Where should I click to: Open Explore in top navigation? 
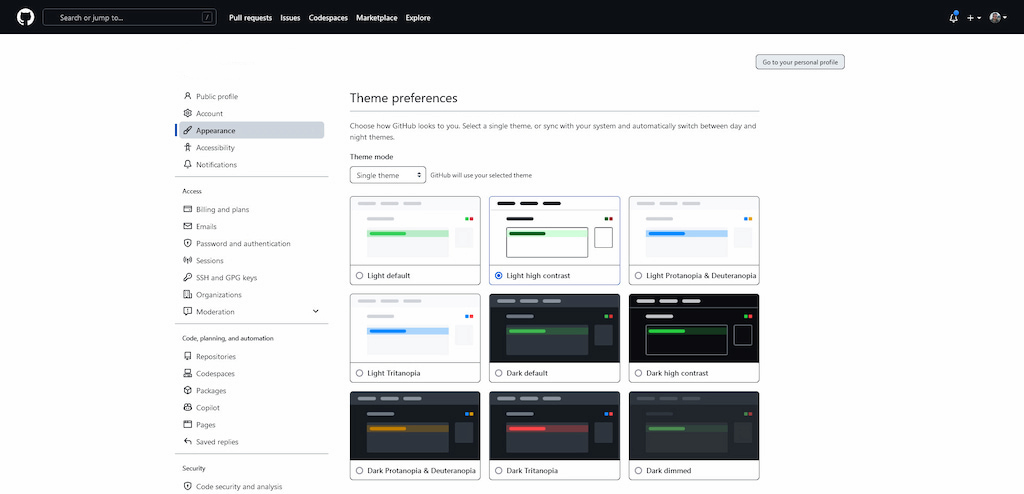(x=418, y=18)
